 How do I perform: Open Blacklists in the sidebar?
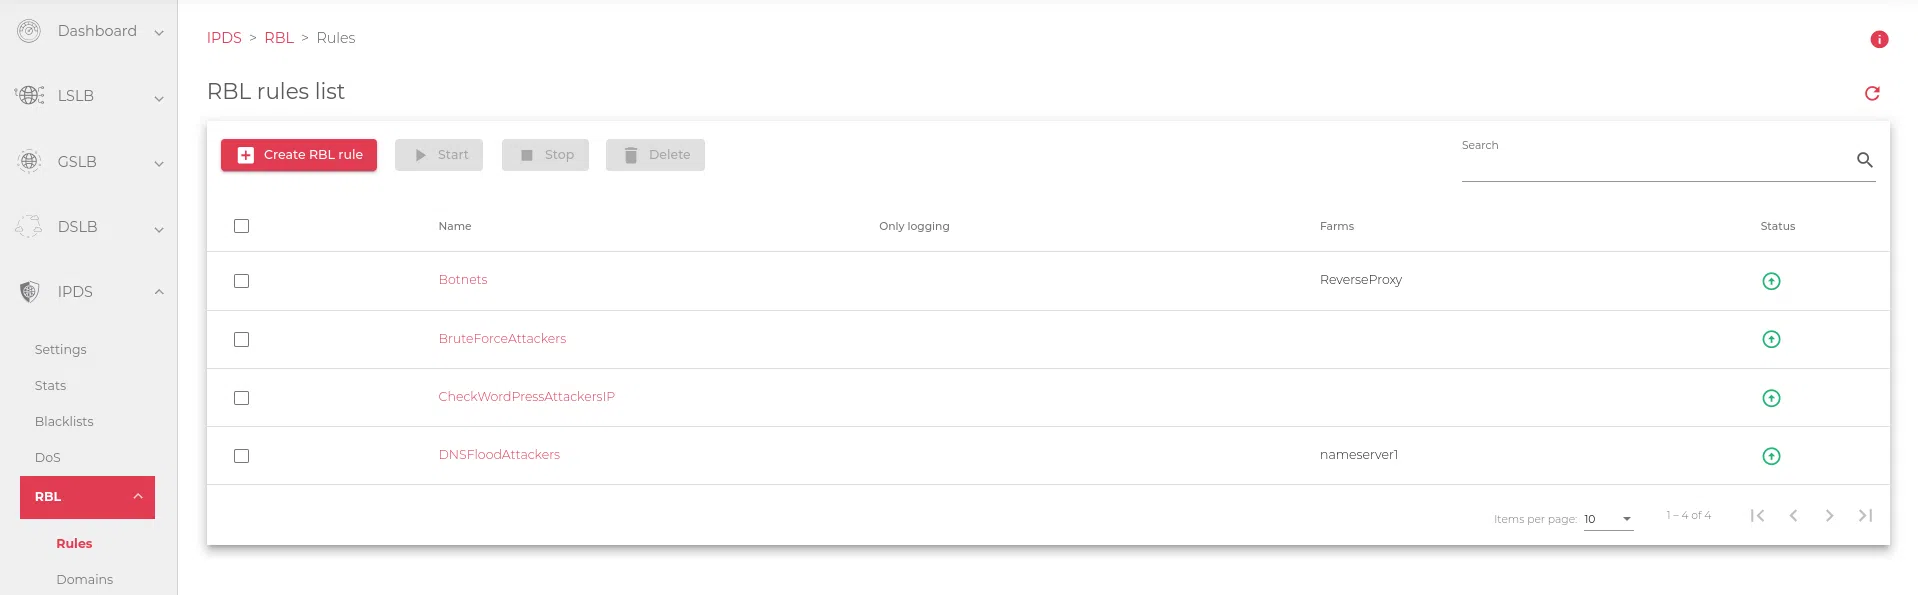[x=64, y=422]
